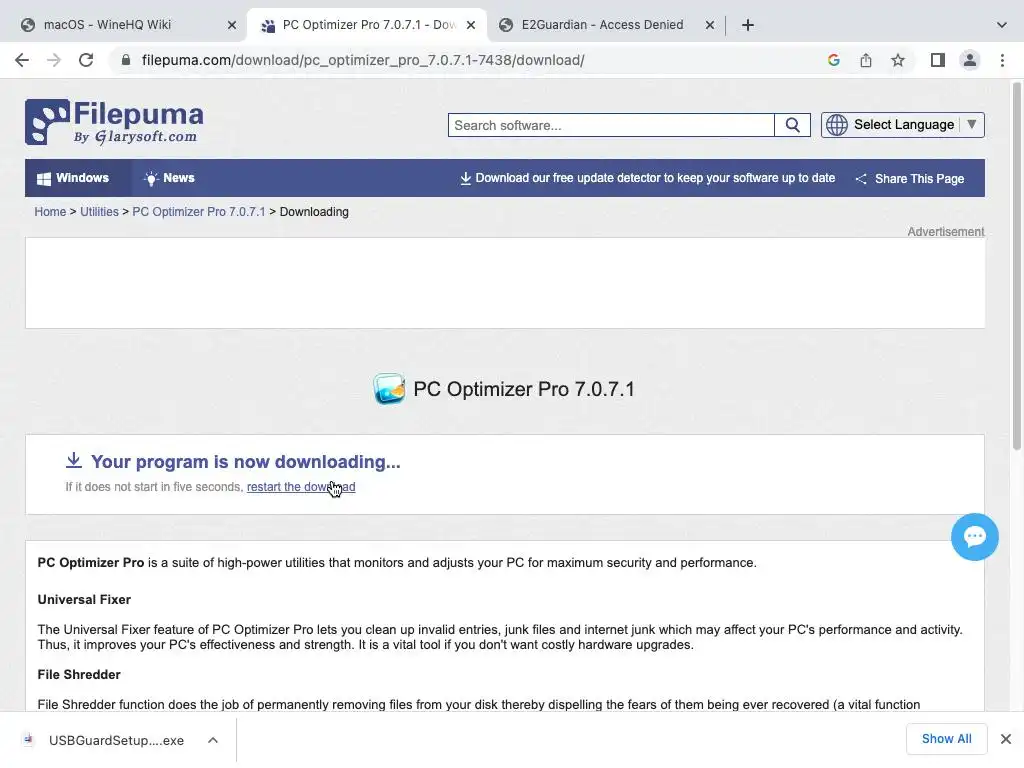
Task: Click Home in the breadcrumb
Action: pos(50,212)
